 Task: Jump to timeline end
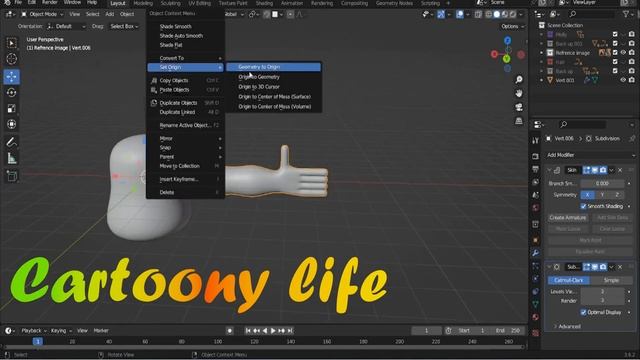pyautogui.click(x=290, y=331)
